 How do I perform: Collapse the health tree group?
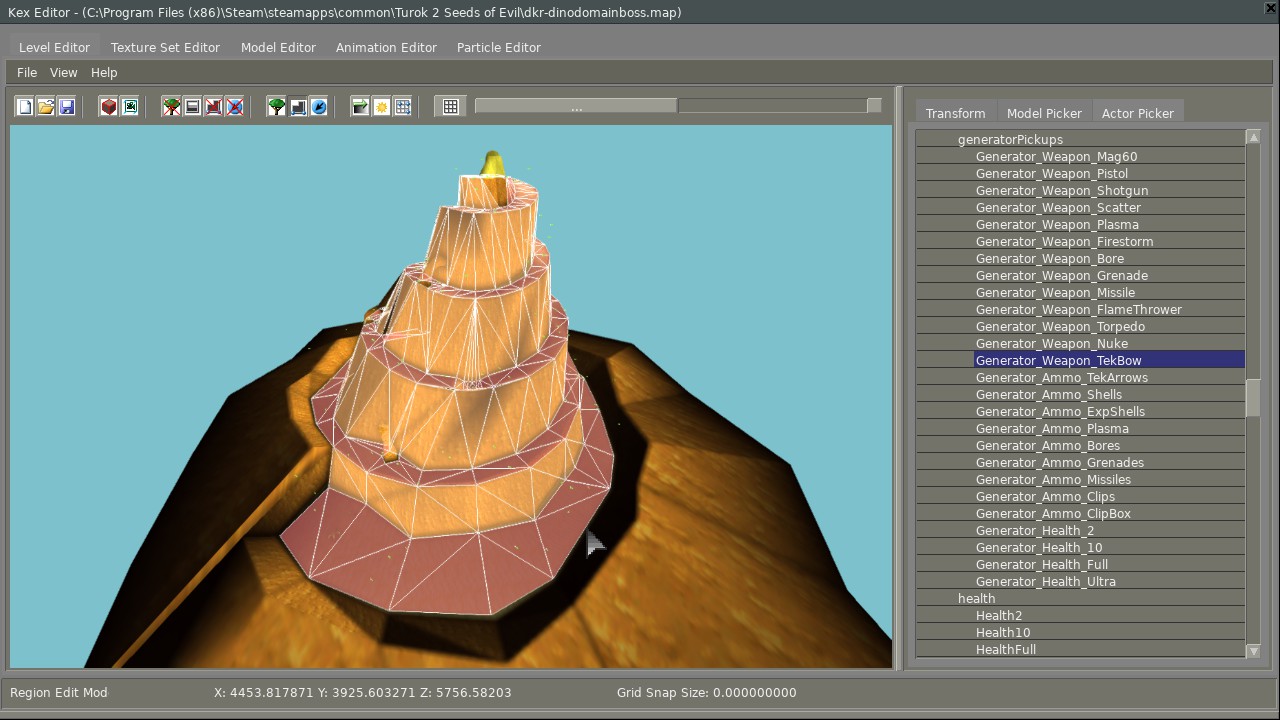(976, 599)
